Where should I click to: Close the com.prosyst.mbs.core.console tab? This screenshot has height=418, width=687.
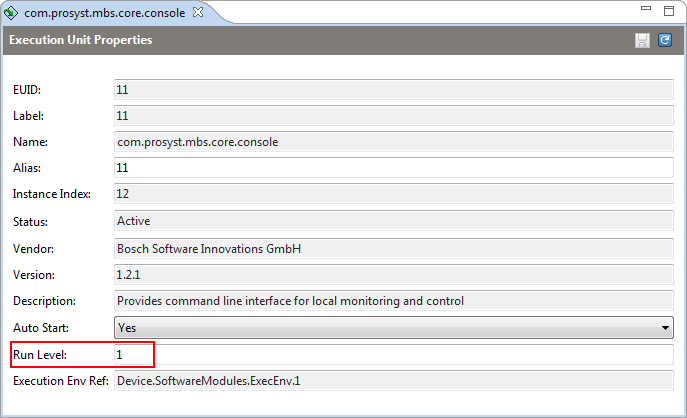tap(198, 12)
